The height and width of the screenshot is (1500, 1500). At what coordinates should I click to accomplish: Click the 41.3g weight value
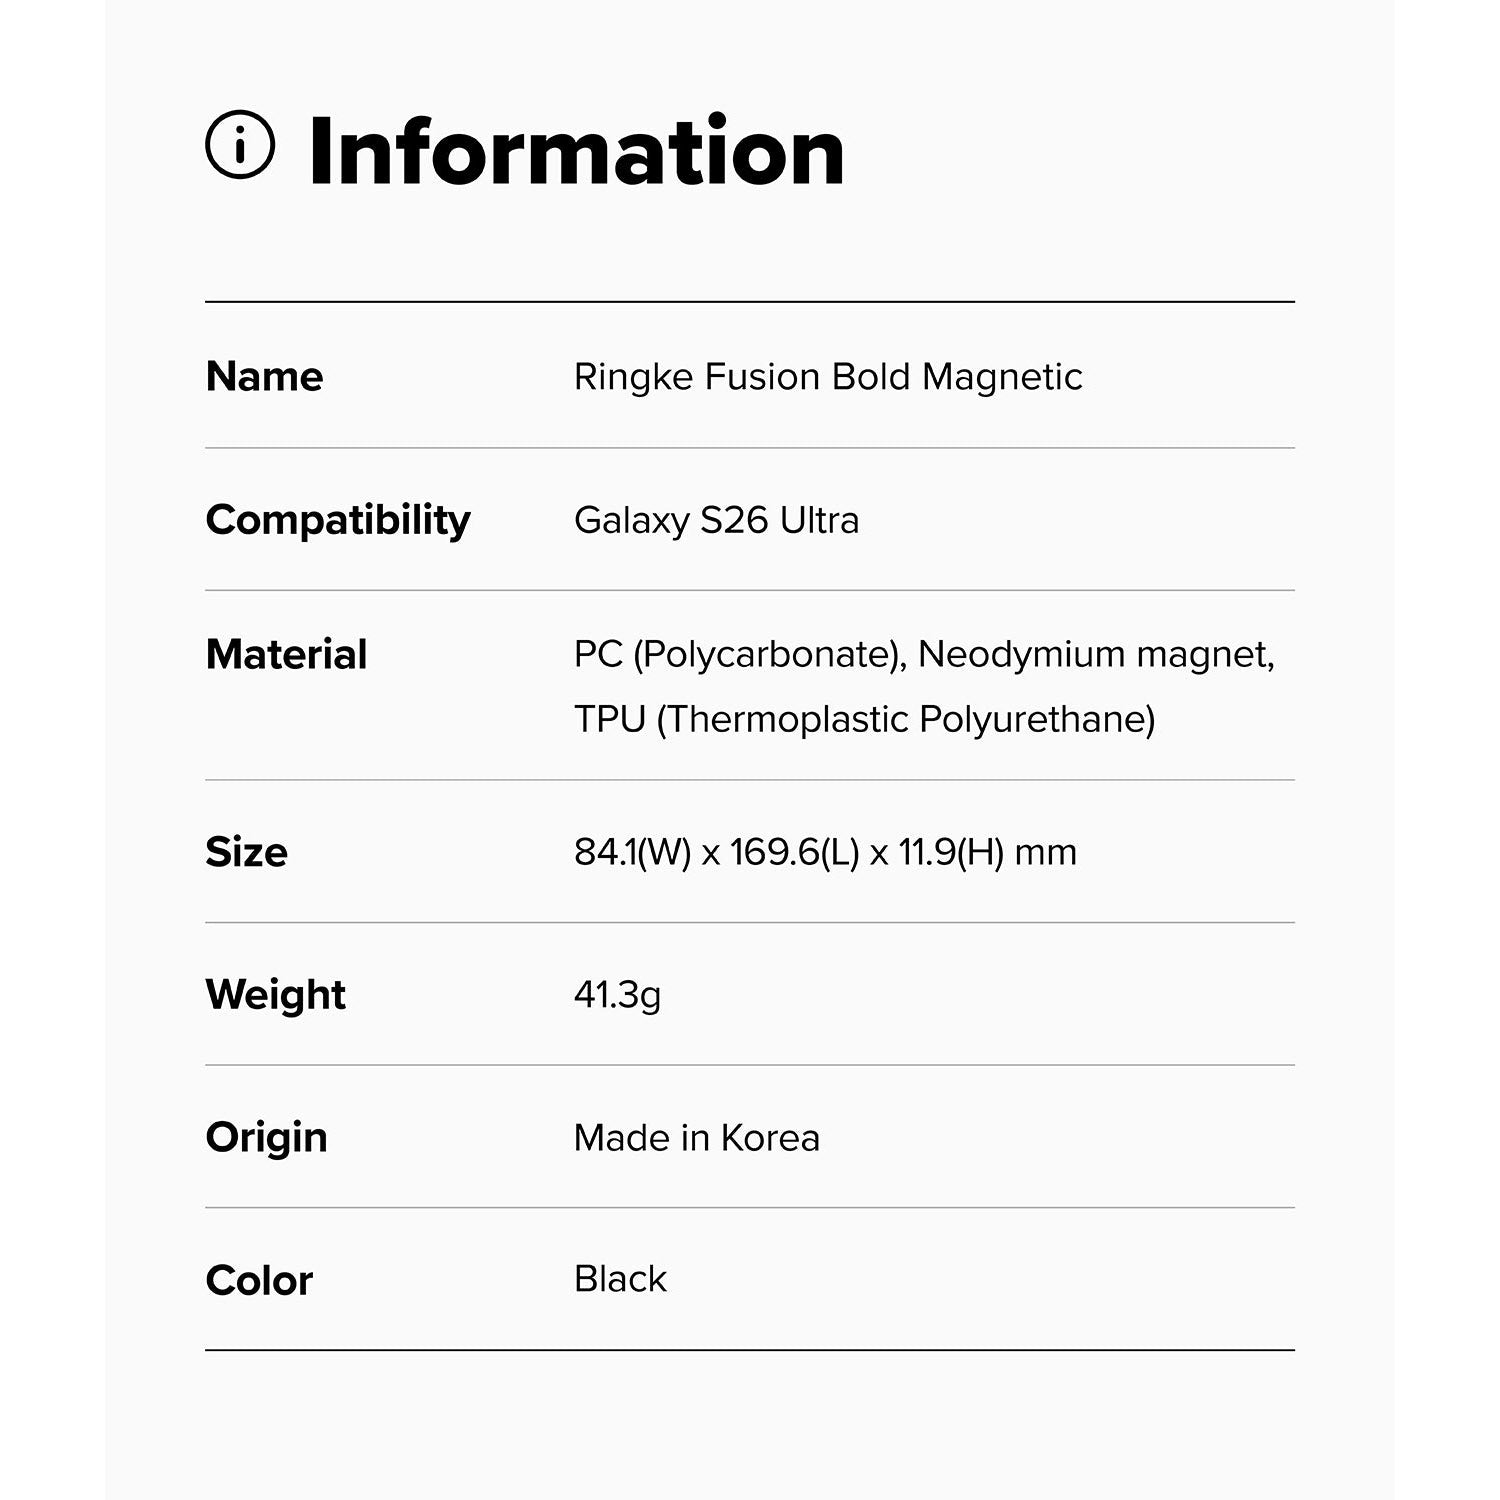click(x=617, y=995)
